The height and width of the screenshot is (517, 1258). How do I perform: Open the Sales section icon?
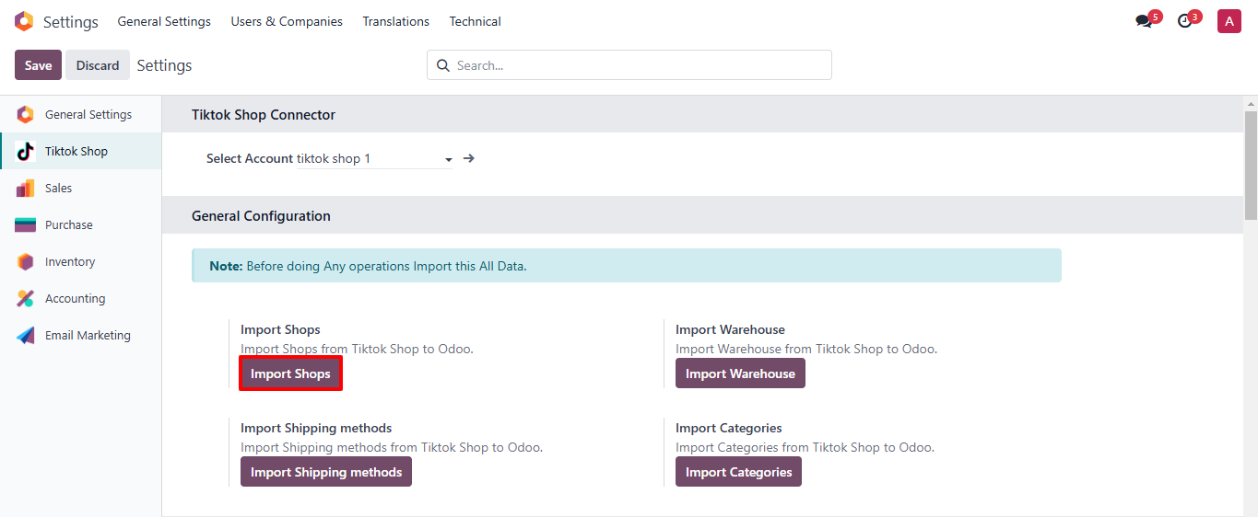pyautogui.click(x=25, y=189)
